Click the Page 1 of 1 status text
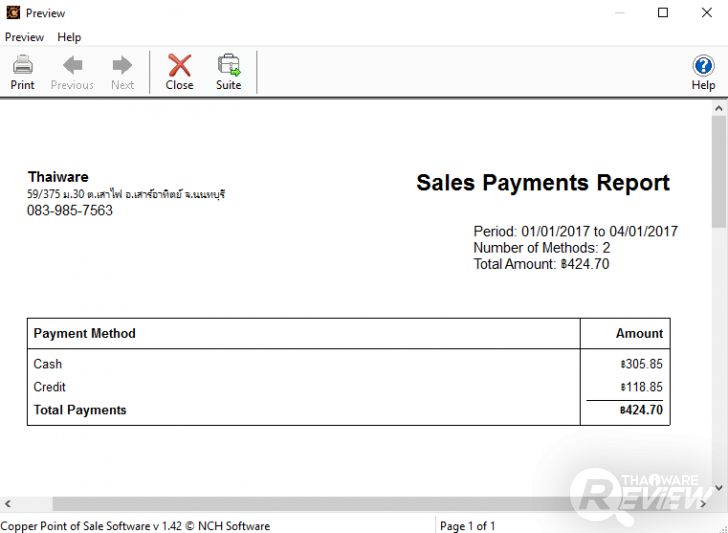728x533 pixels. pos(468,526)
